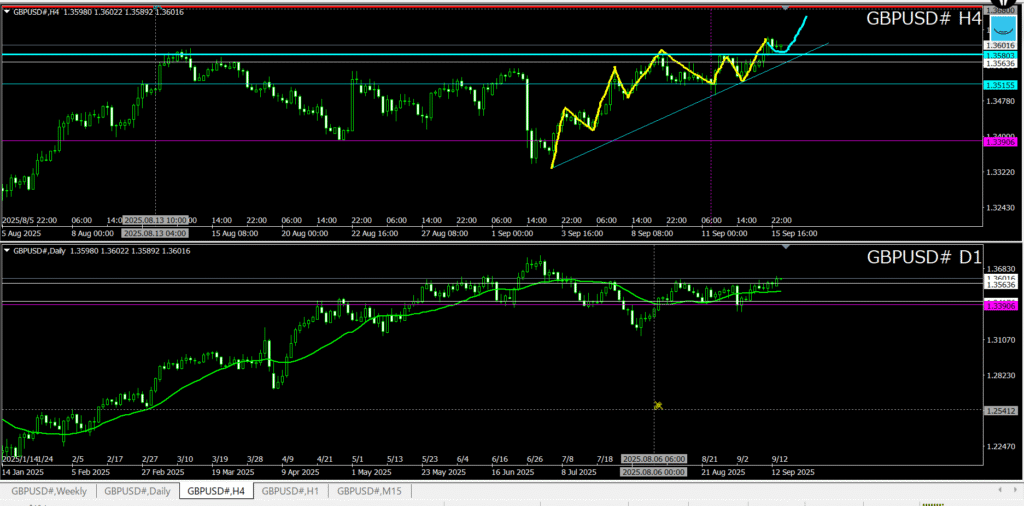
Task: Switch to the GBPUSD#,Daily chart tab
Action: click(x=138, y=491)
